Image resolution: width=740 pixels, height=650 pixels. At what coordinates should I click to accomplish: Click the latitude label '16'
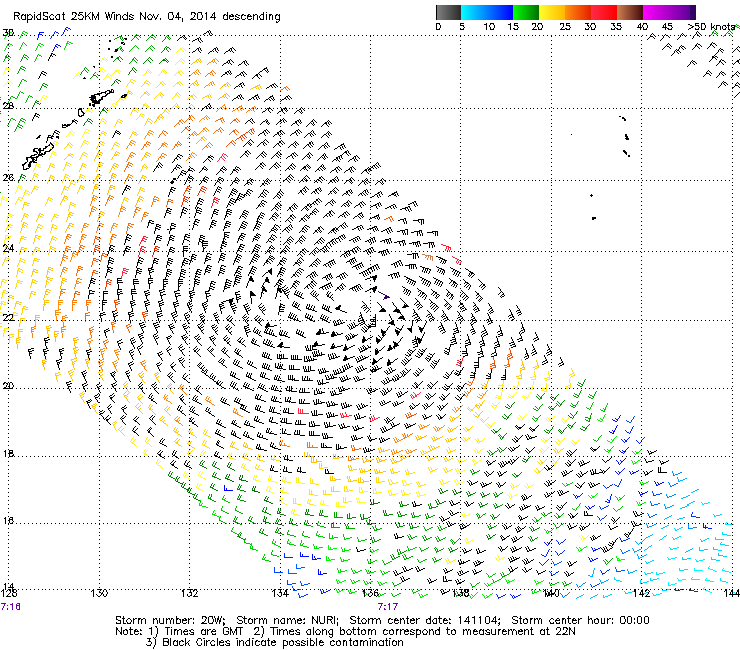(8, 521)
